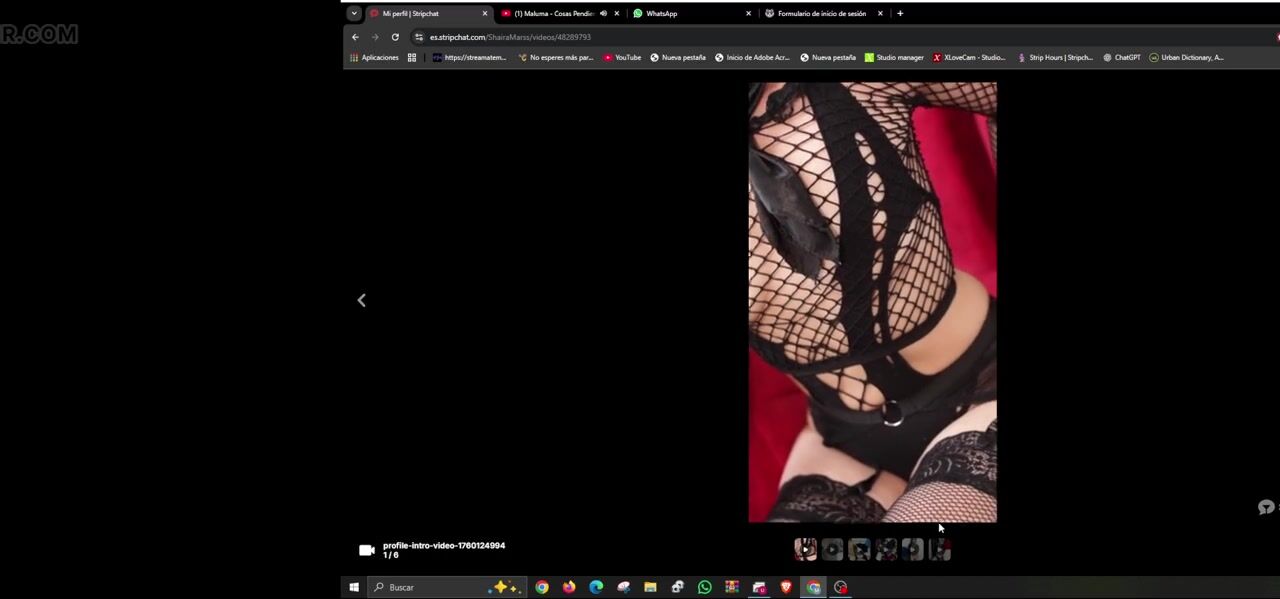
Task: Reload the current page
Action: tap(395, 37)
